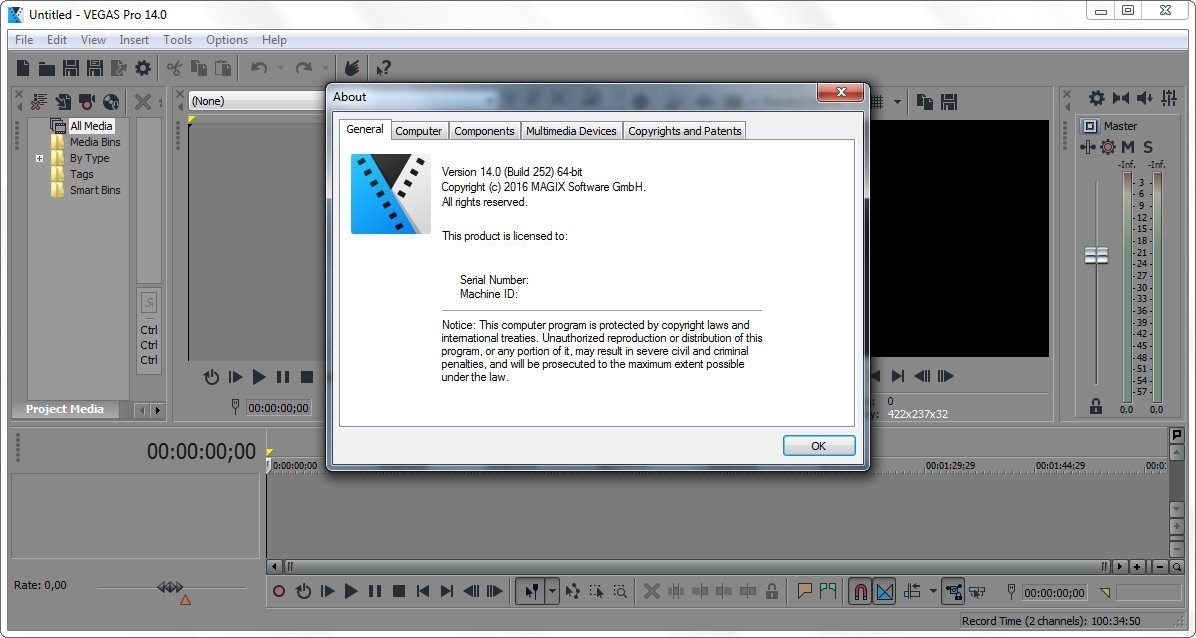The width and height of the screenshot is (1196, 638).
Task: Click Remove unused media icon in Project Media
Action: point(40,102)
